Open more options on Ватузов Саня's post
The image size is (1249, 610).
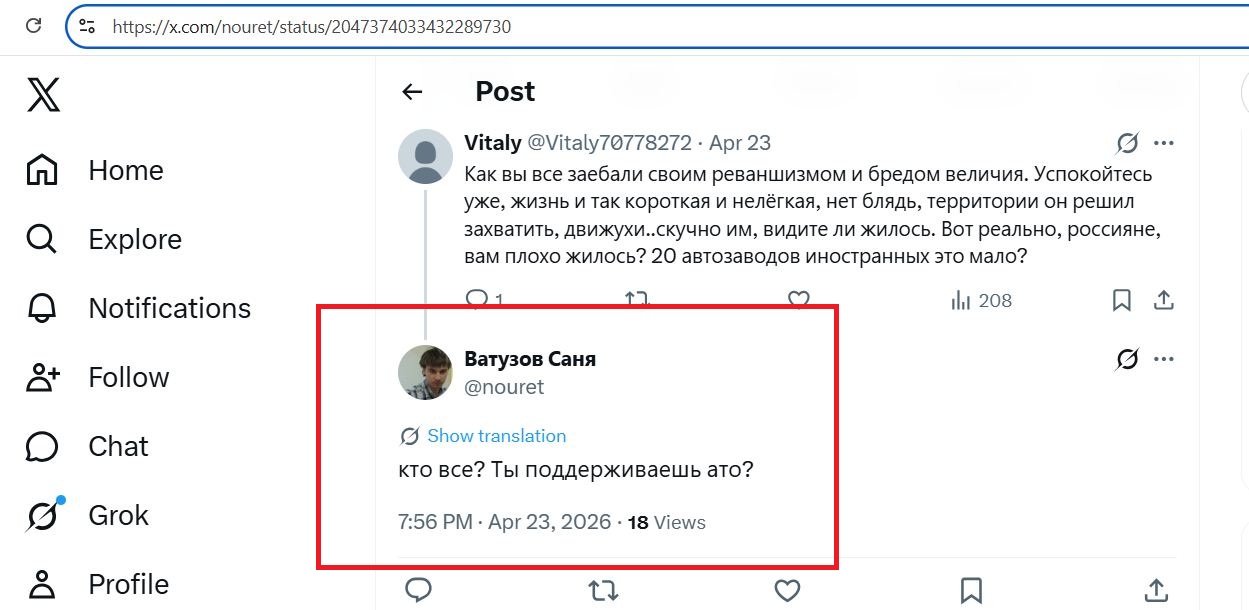(1163, 359)
